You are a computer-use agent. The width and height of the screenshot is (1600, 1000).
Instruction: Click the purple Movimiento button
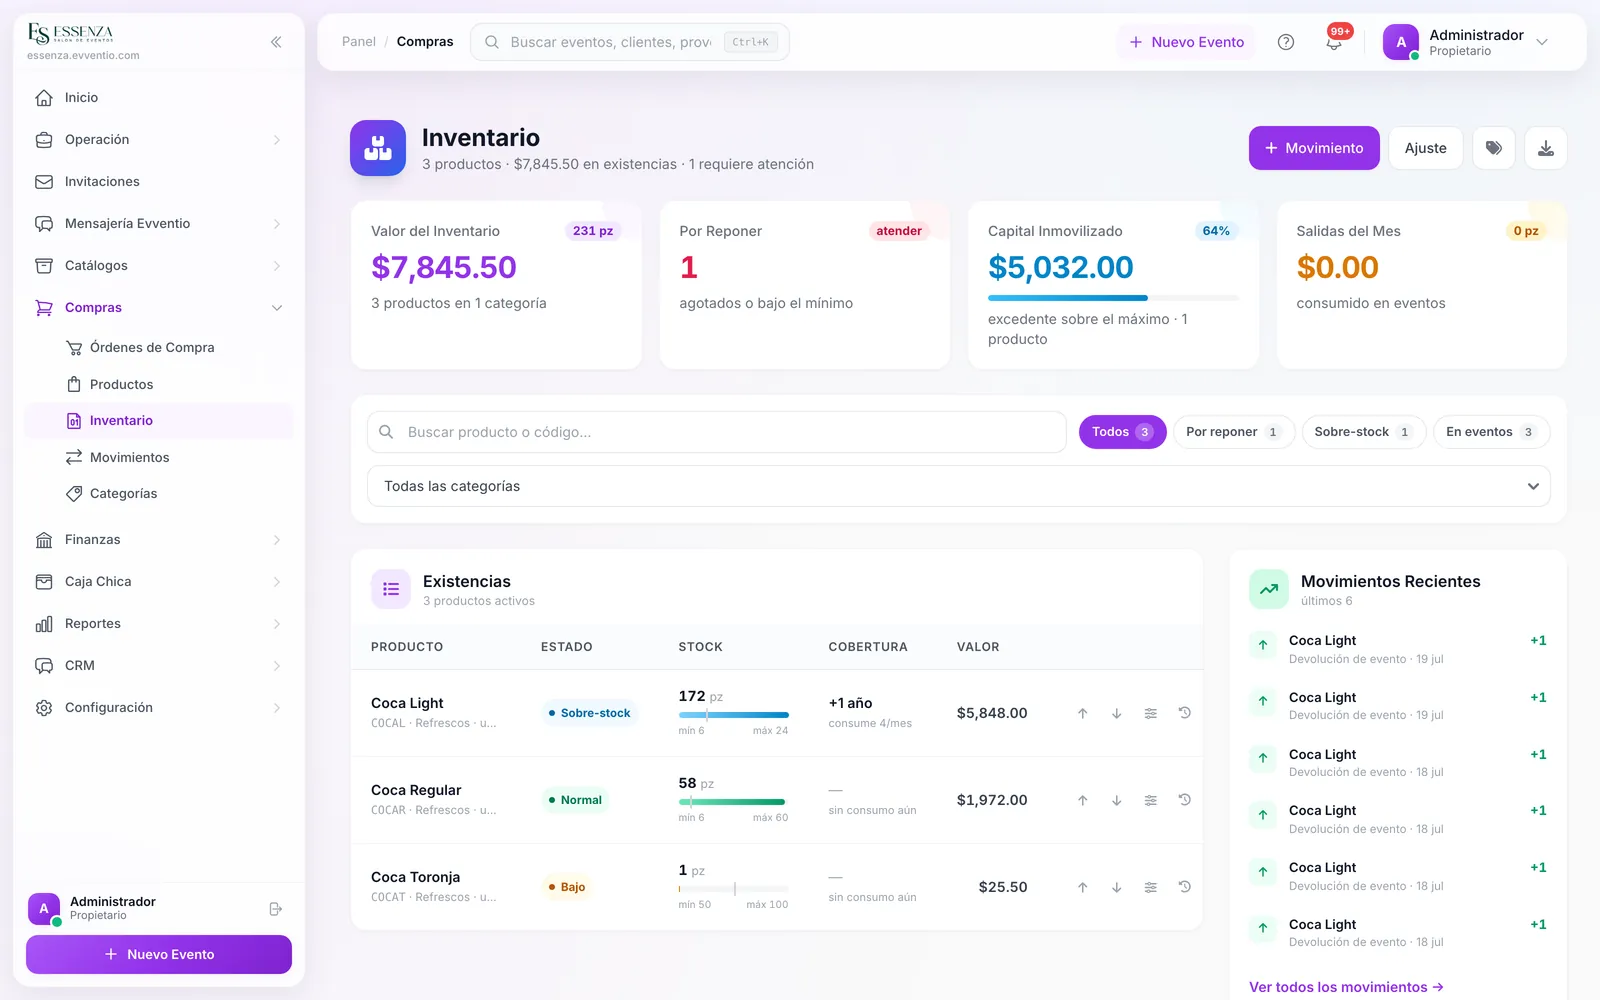[1314, 148]
